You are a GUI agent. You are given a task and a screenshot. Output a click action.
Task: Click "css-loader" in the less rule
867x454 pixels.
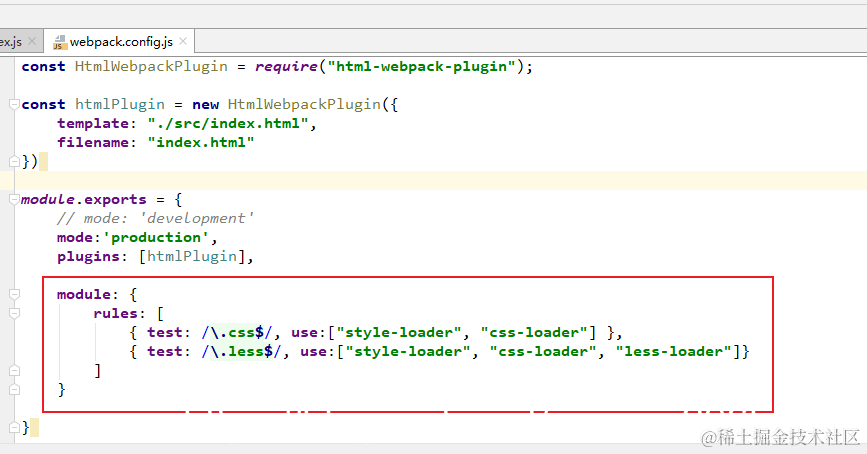[542, 351]
